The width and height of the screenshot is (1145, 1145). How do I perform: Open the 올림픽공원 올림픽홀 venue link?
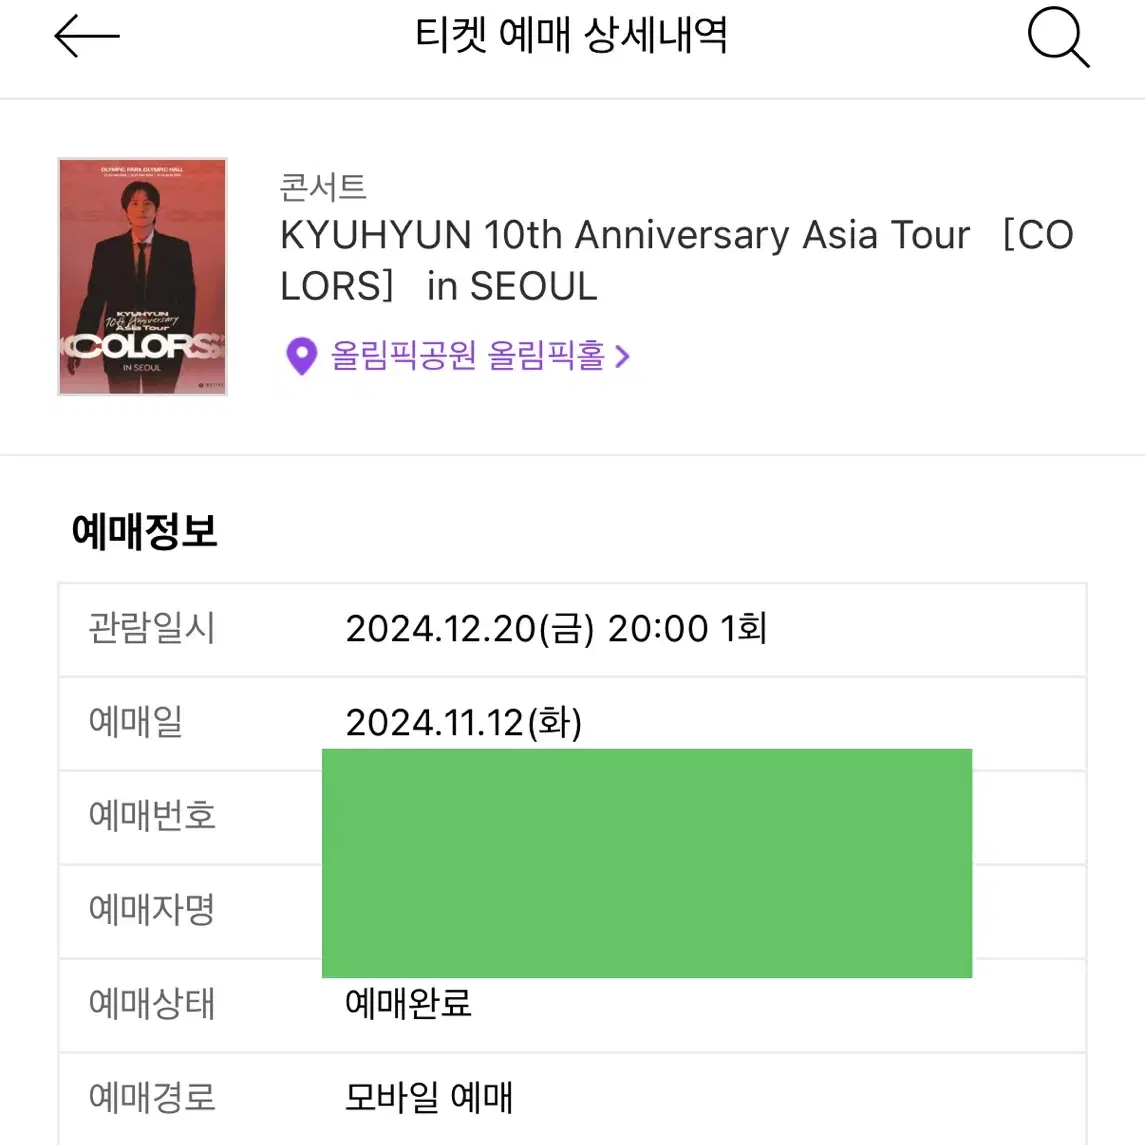point(467,356)
